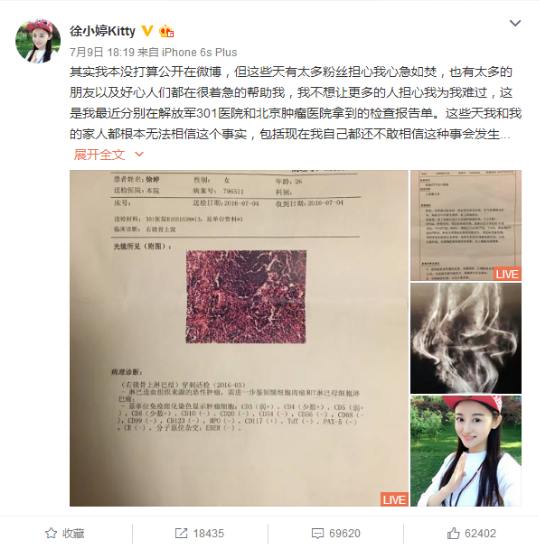Expand full post with 展开全文
This screenshot has width=539, height=549.
pos(99,154)
